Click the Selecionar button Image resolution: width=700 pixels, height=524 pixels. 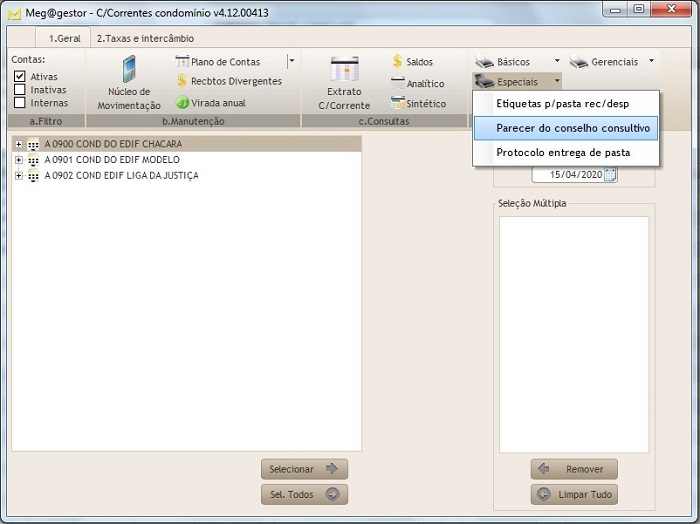point(304,469)
